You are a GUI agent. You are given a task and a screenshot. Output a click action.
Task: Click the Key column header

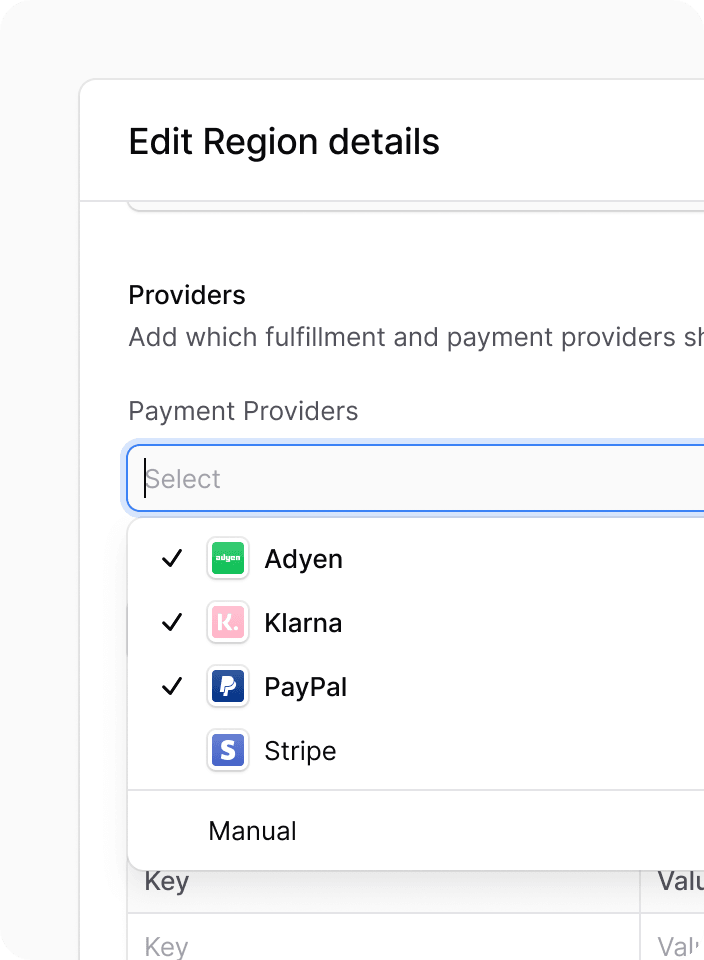pos(167,882)
